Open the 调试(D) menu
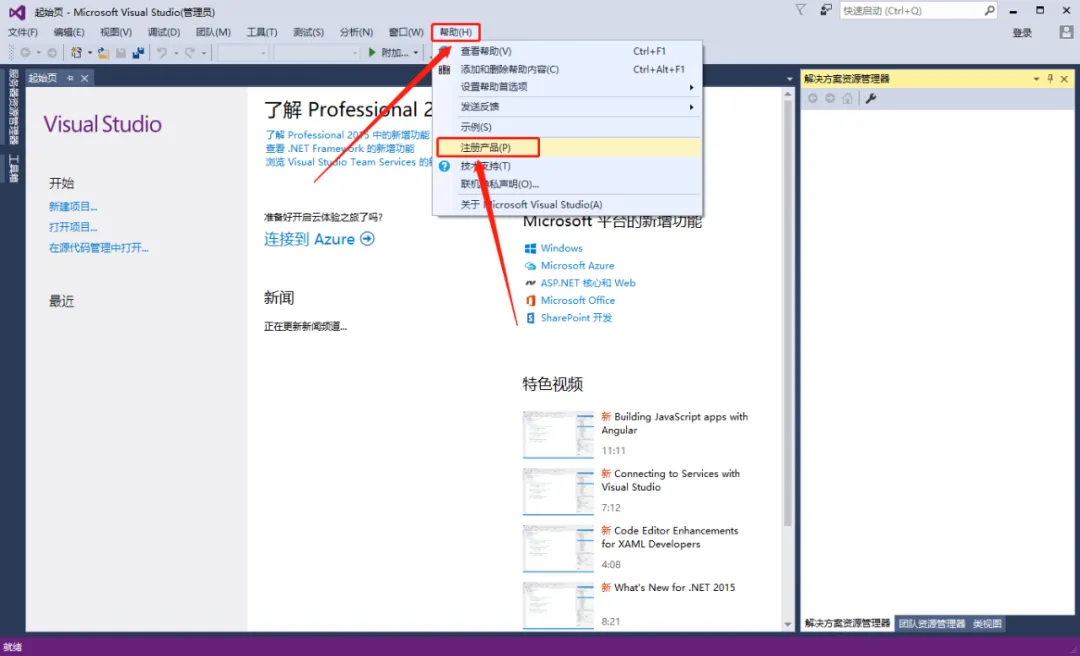 [x=163, y=32]
